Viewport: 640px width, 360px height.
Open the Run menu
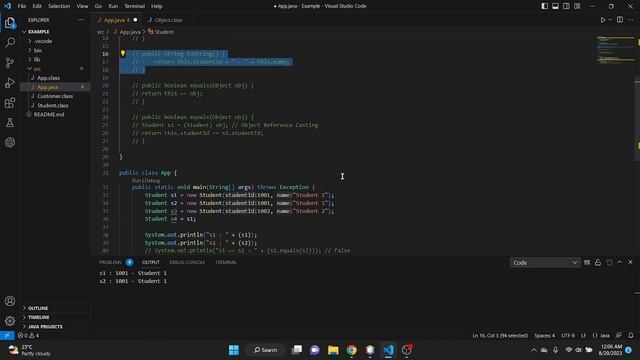coord(113,6)
